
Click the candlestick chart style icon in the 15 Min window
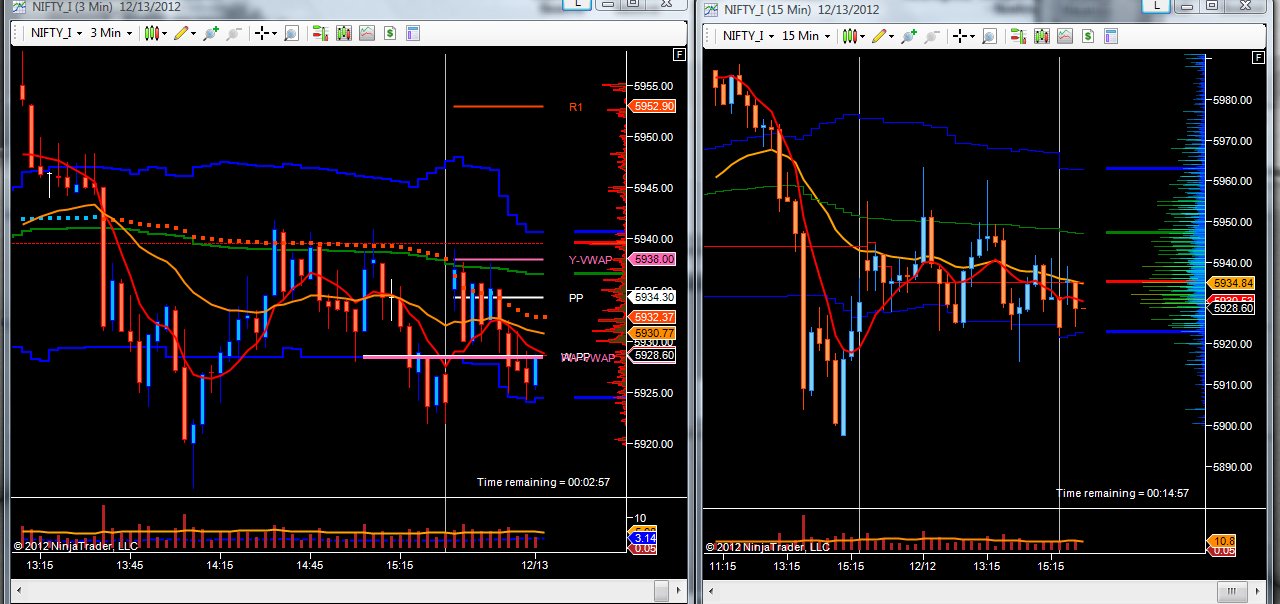[x=850, y=35]
